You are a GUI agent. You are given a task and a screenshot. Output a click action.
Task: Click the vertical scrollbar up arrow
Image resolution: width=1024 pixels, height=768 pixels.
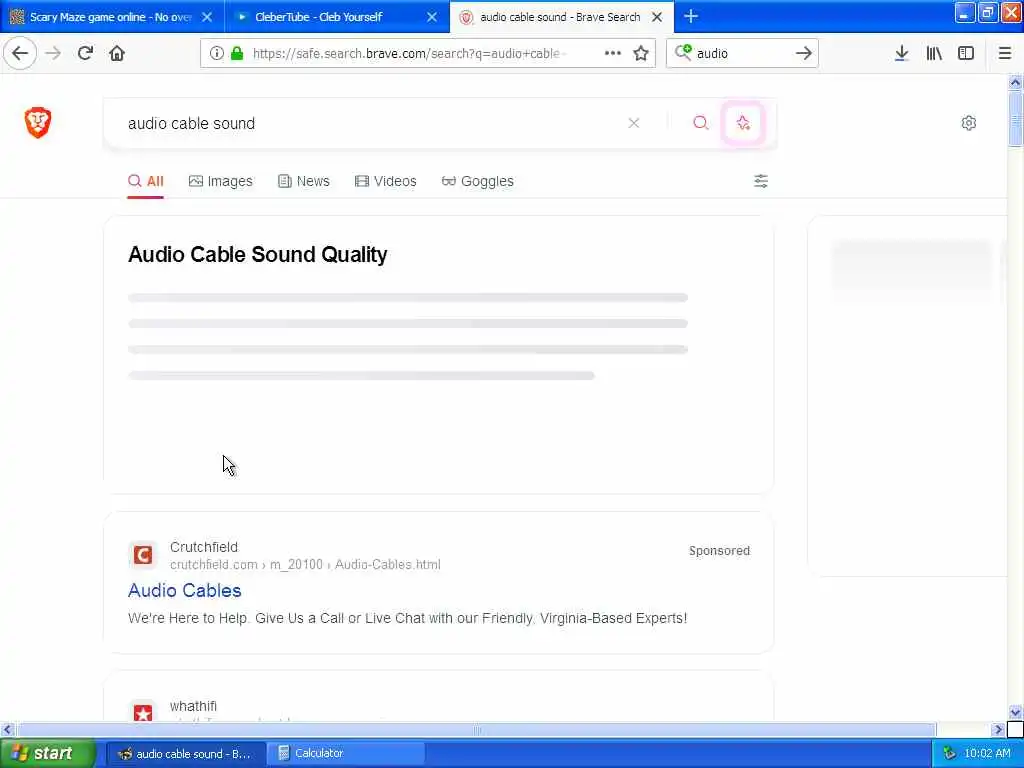tap(1015, 82)
